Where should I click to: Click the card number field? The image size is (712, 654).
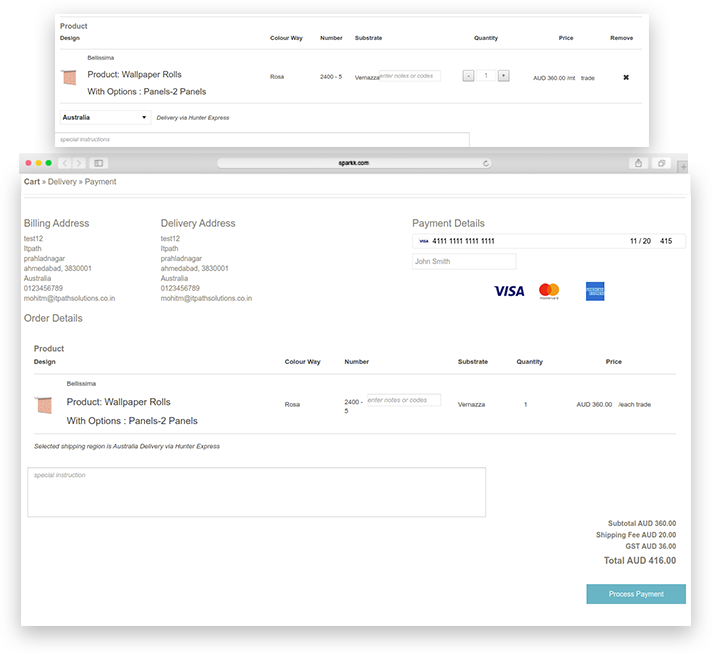(520, 241)
